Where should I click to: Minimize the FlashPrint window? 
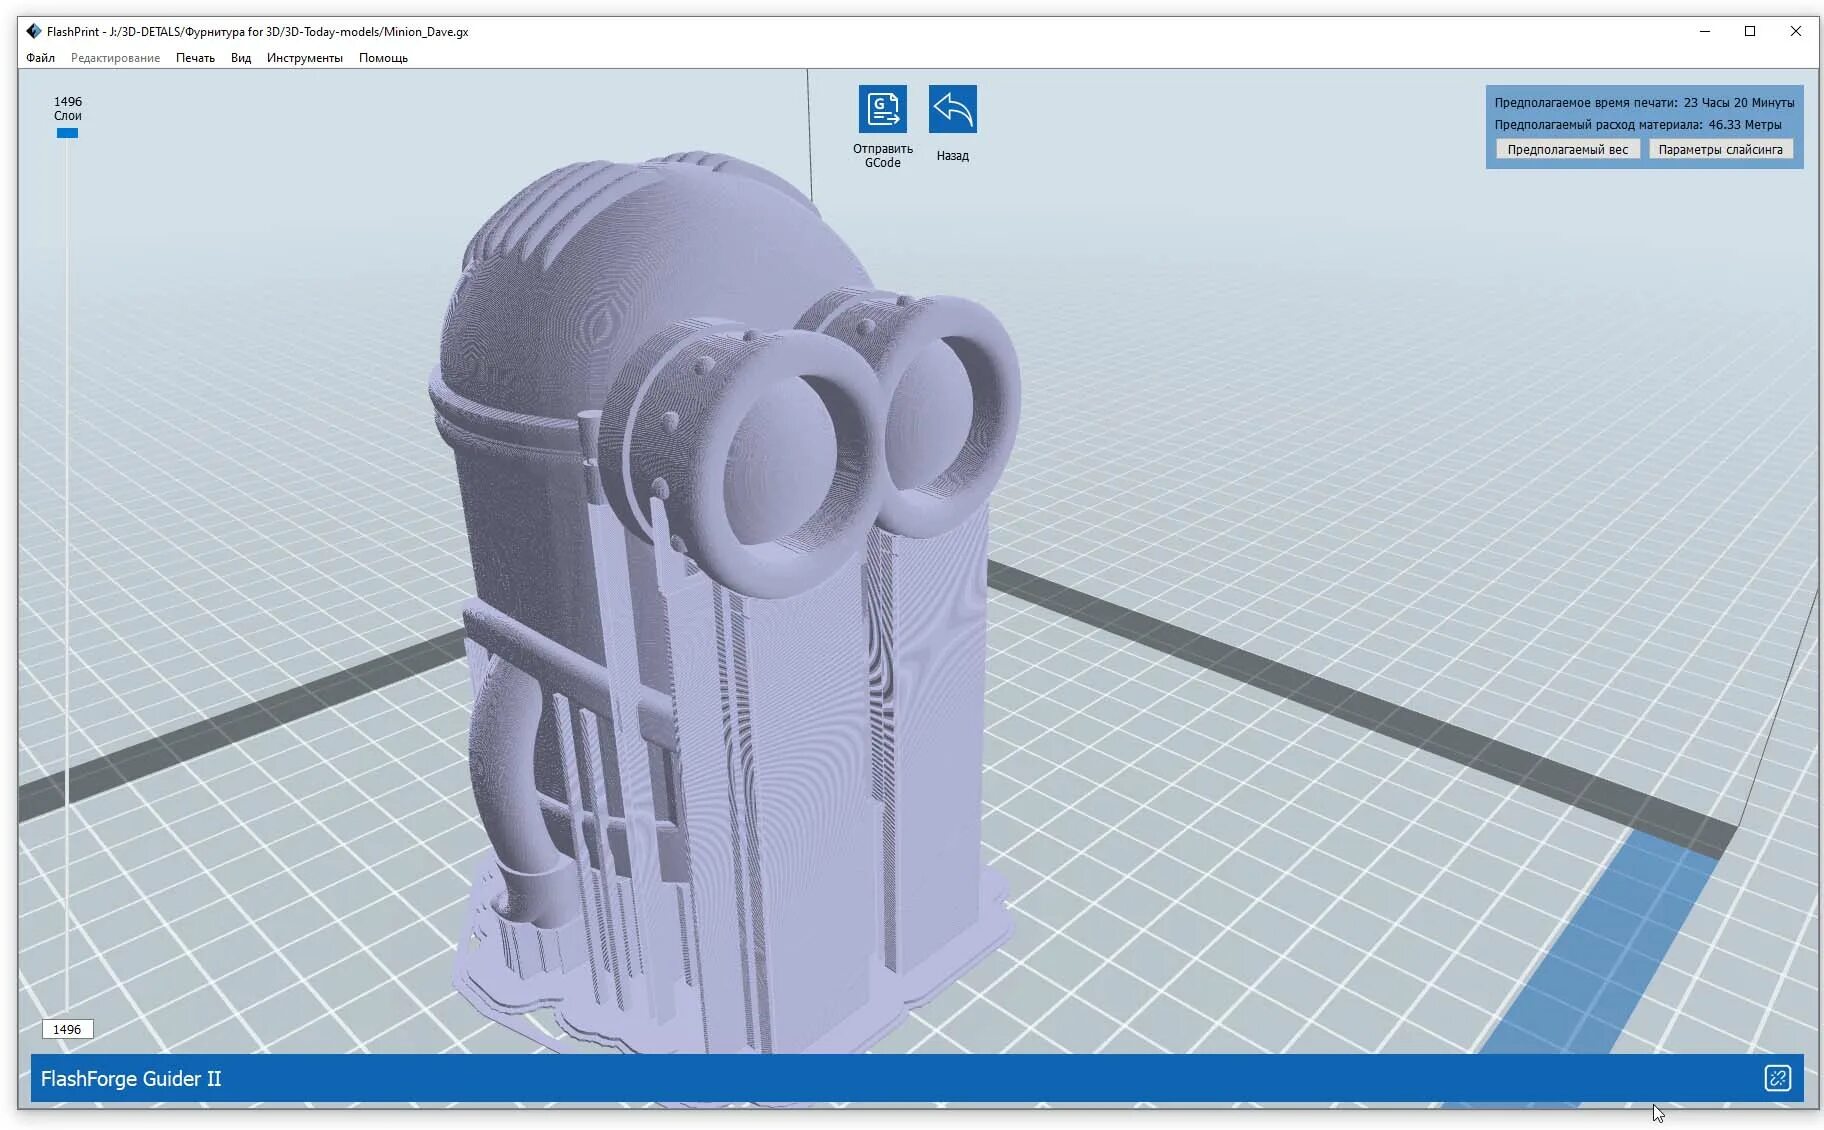click(1705, 31)
